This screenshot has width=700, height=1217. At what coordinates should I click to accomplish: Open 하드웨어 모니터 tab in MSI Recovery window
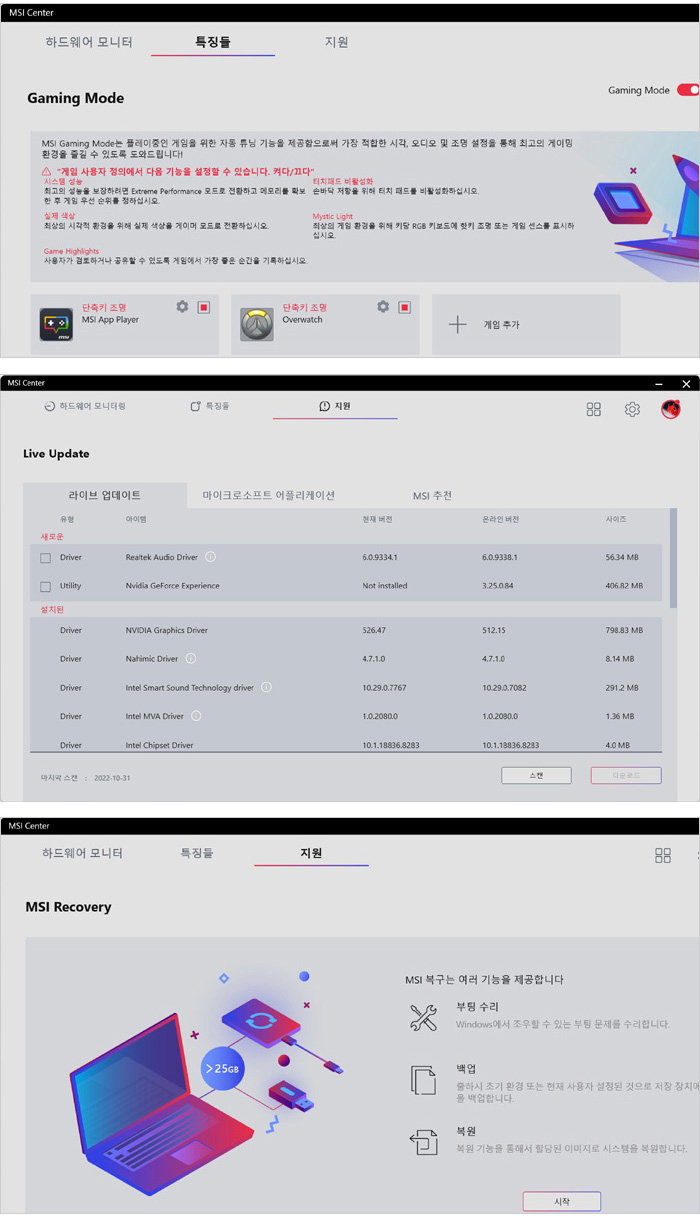click(x=83, y=854)
